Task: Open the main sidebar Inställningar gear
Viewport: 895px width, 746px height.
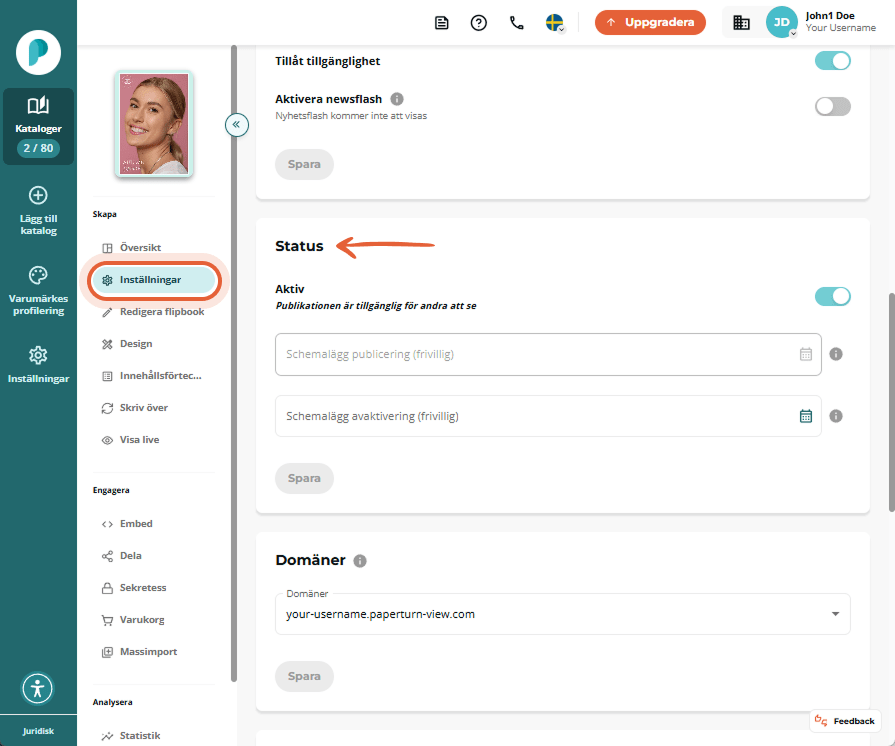Action: 38,355
